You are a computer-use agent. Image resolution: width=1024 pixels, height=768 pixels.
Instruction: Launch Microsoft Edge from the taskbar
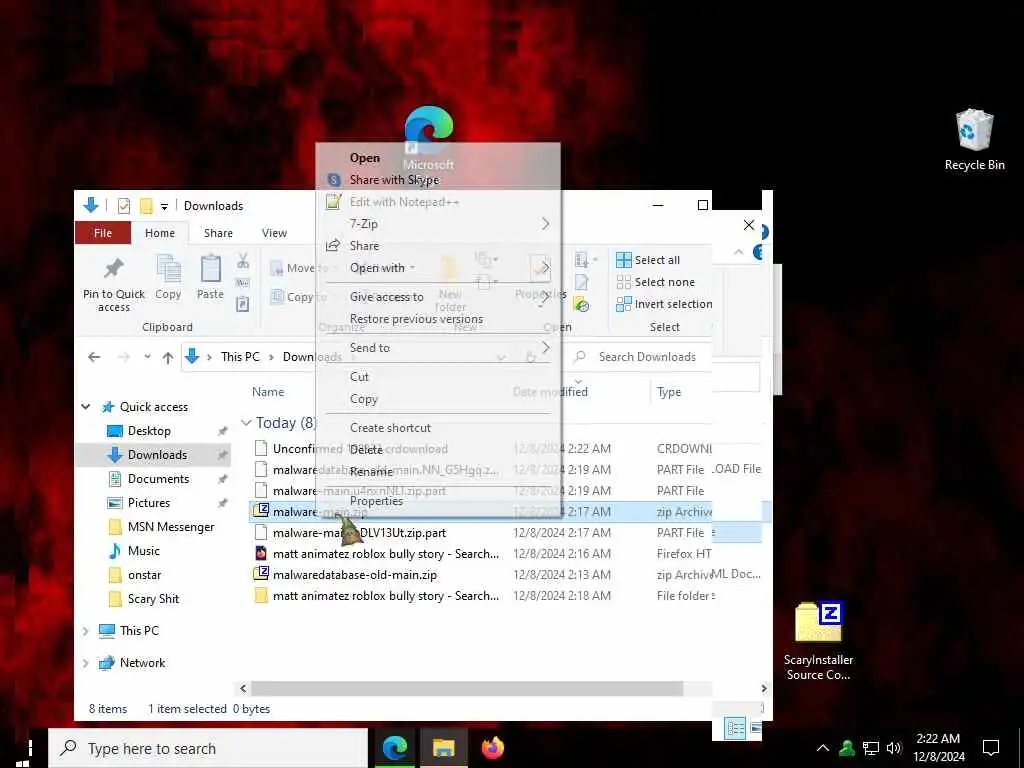point(394,748)
